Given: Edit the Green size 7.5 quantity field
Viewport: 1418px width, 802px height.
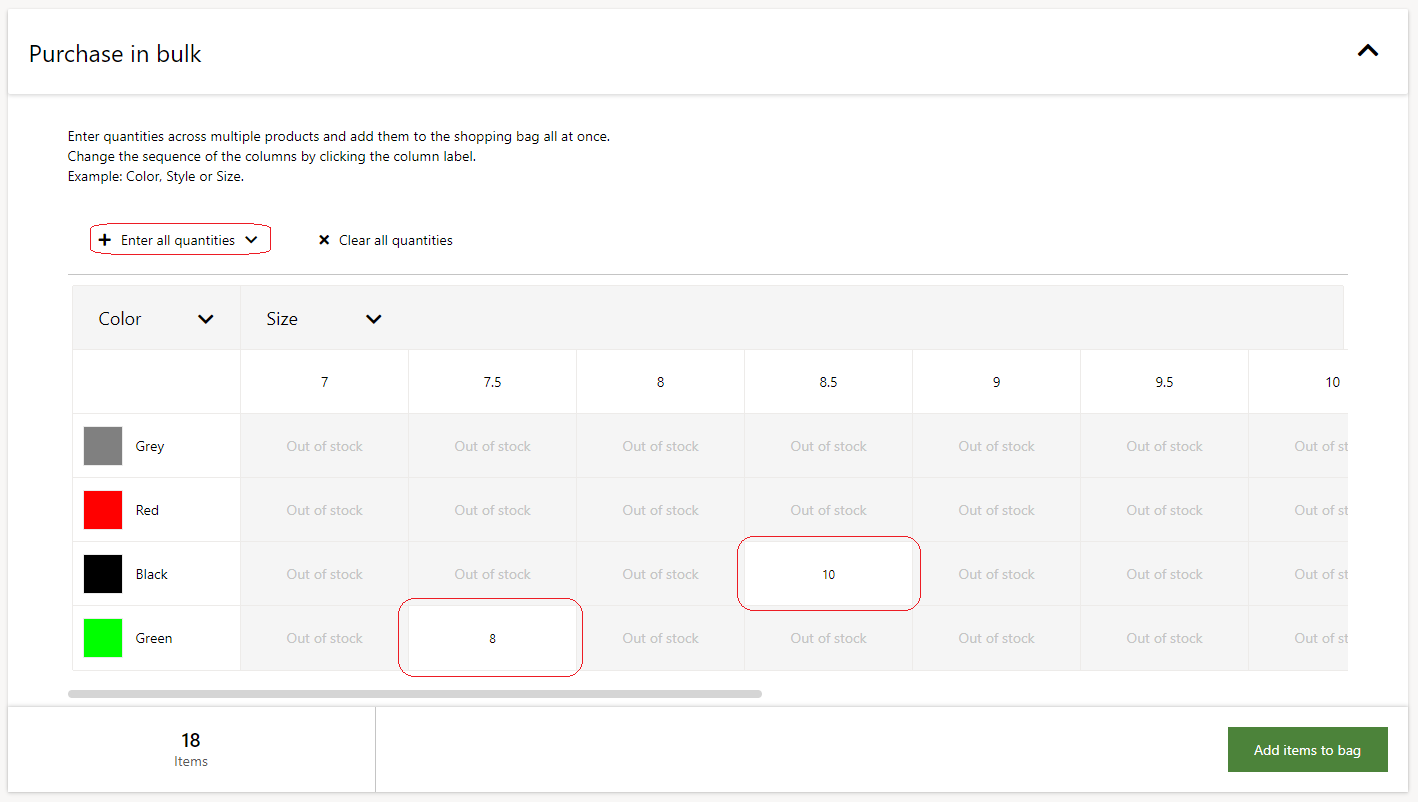Looking at the screenshot, I should tap(492, 638).
